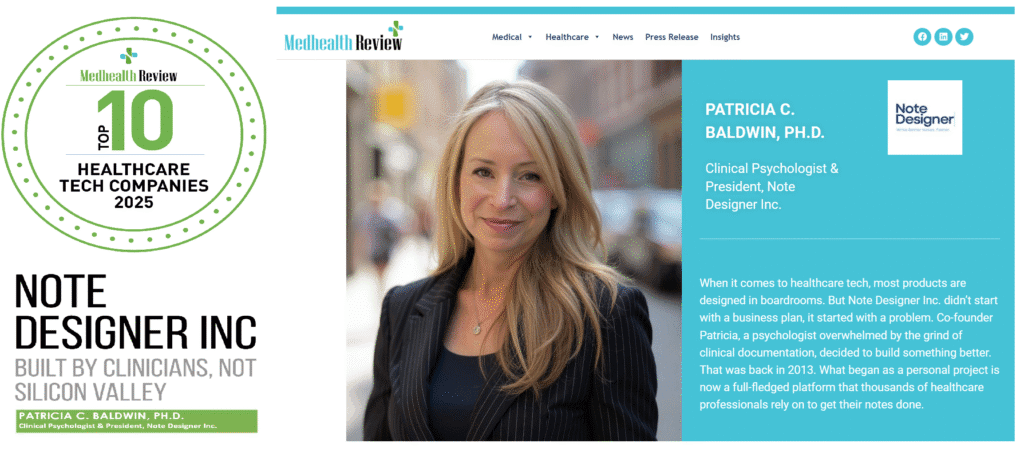Screen dimensions: 1024x459
Task: Open the Twitter social icon
Action: coord(964,37)
